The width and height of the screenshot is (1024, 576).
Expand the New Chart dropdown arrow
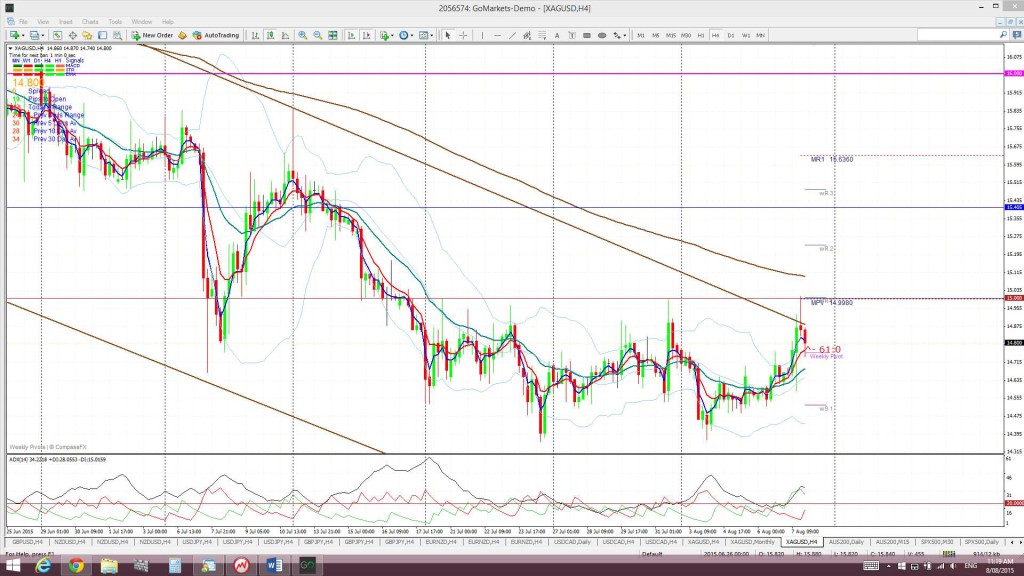23,35
